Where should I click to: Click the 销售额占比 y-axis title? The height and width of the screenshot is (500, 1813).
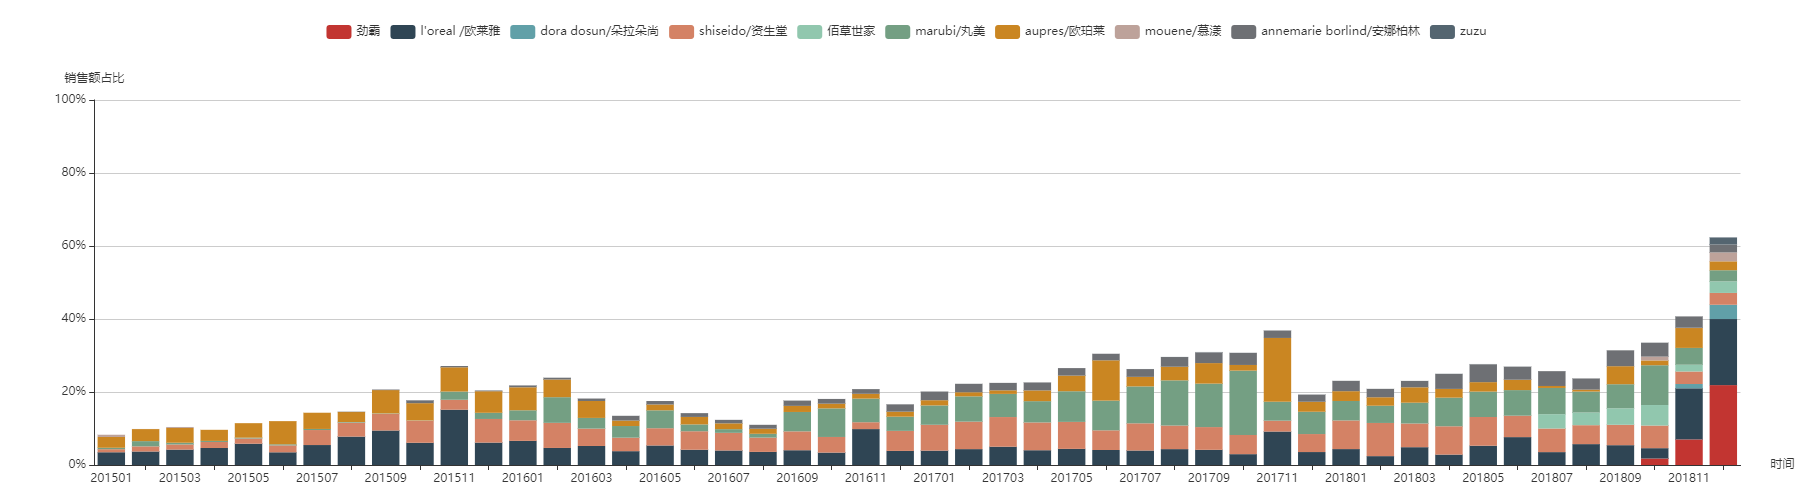click(94, 78)
